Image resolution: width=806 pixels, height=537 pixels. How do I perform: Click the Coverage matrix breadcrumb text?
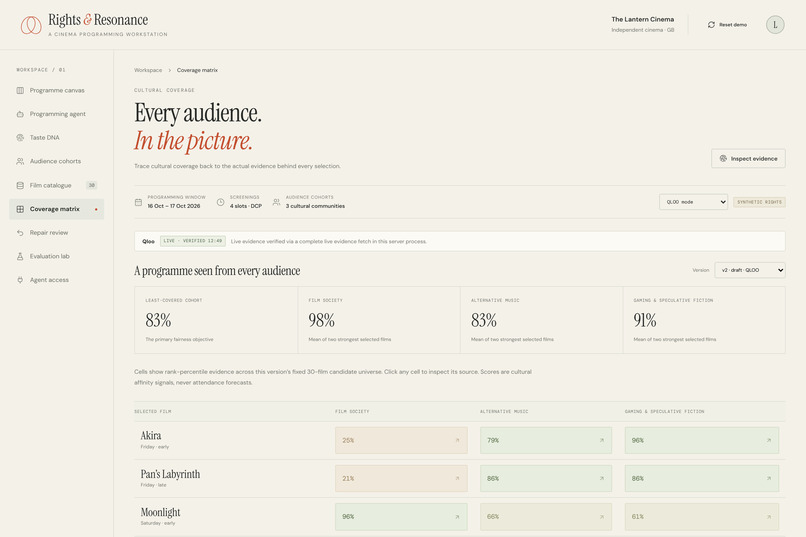point(197,70)
